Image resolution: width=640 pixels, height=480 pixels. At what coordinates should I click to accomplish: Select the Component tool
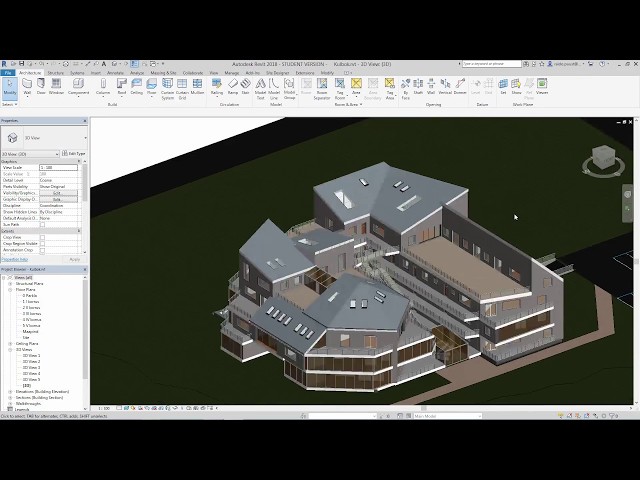tap(78, 87)
